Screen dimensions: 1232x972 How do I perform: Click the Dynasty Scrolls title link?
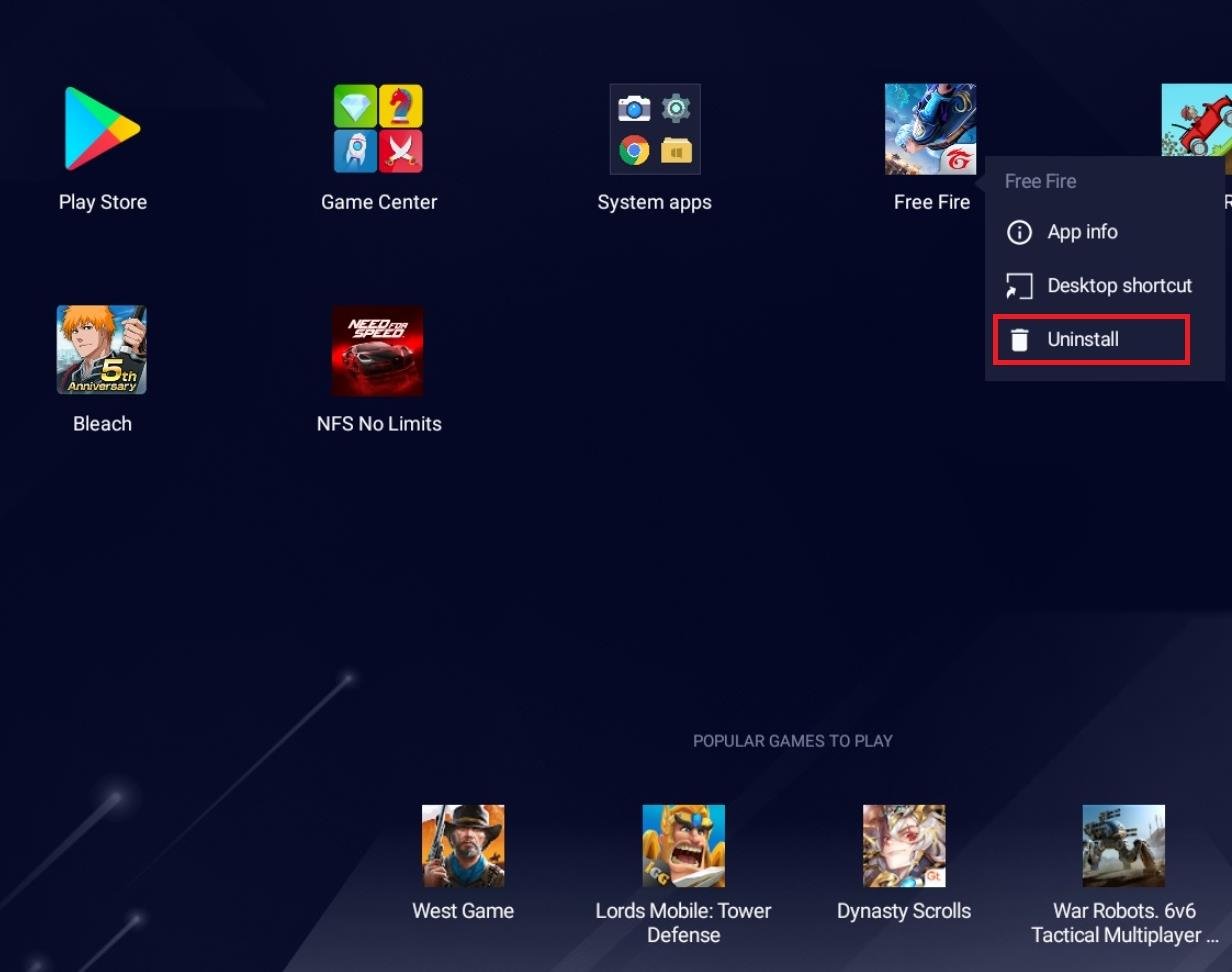(x=903, y=911)
